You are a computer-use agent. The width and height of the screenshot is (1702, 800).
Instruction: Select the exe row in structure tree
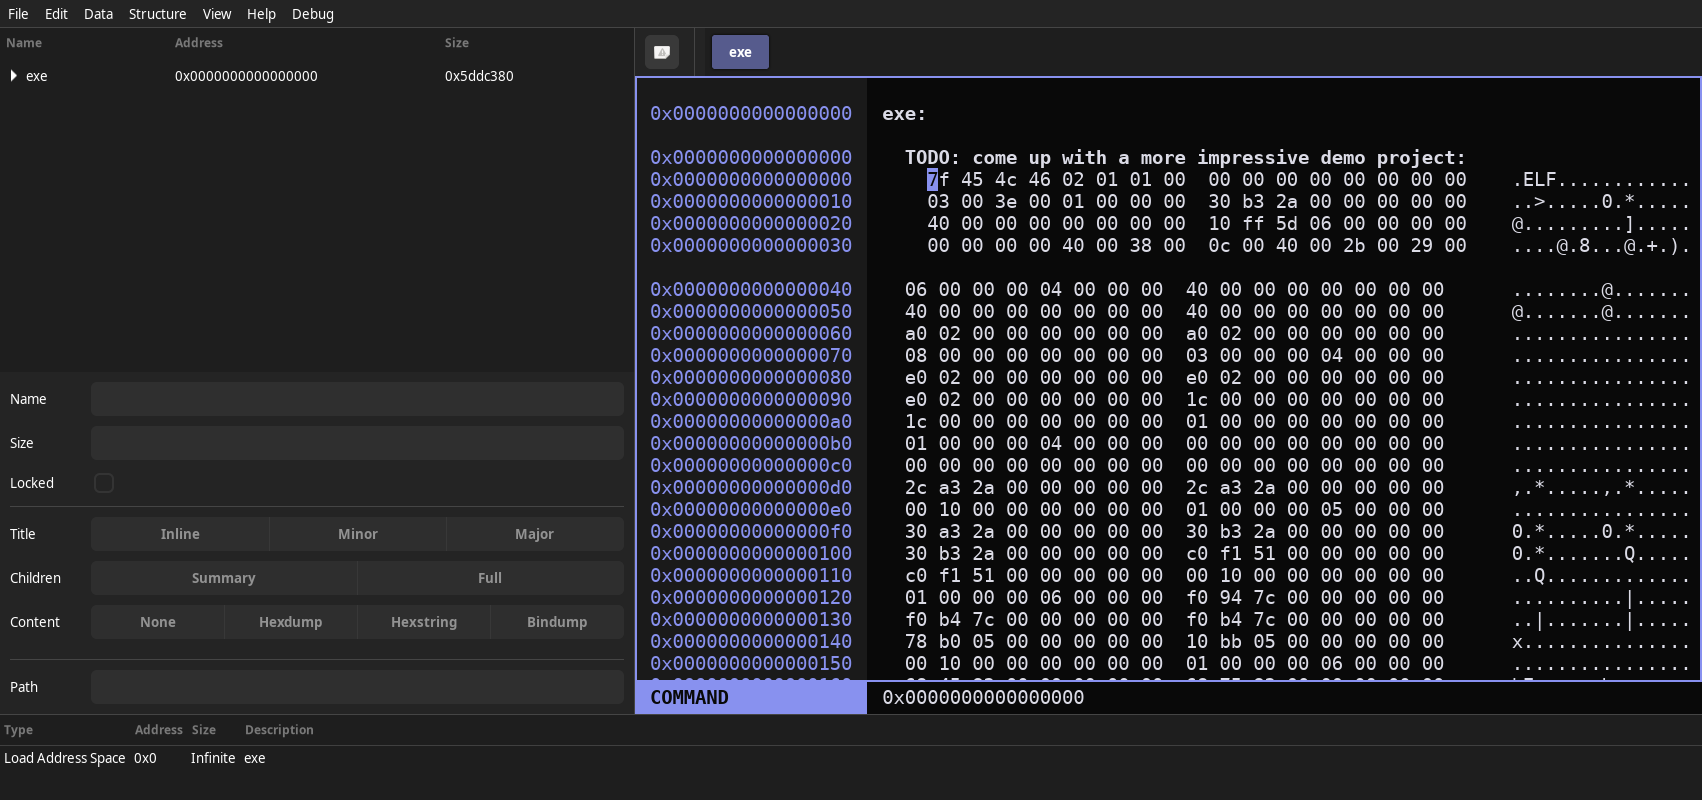pos(317,76)
